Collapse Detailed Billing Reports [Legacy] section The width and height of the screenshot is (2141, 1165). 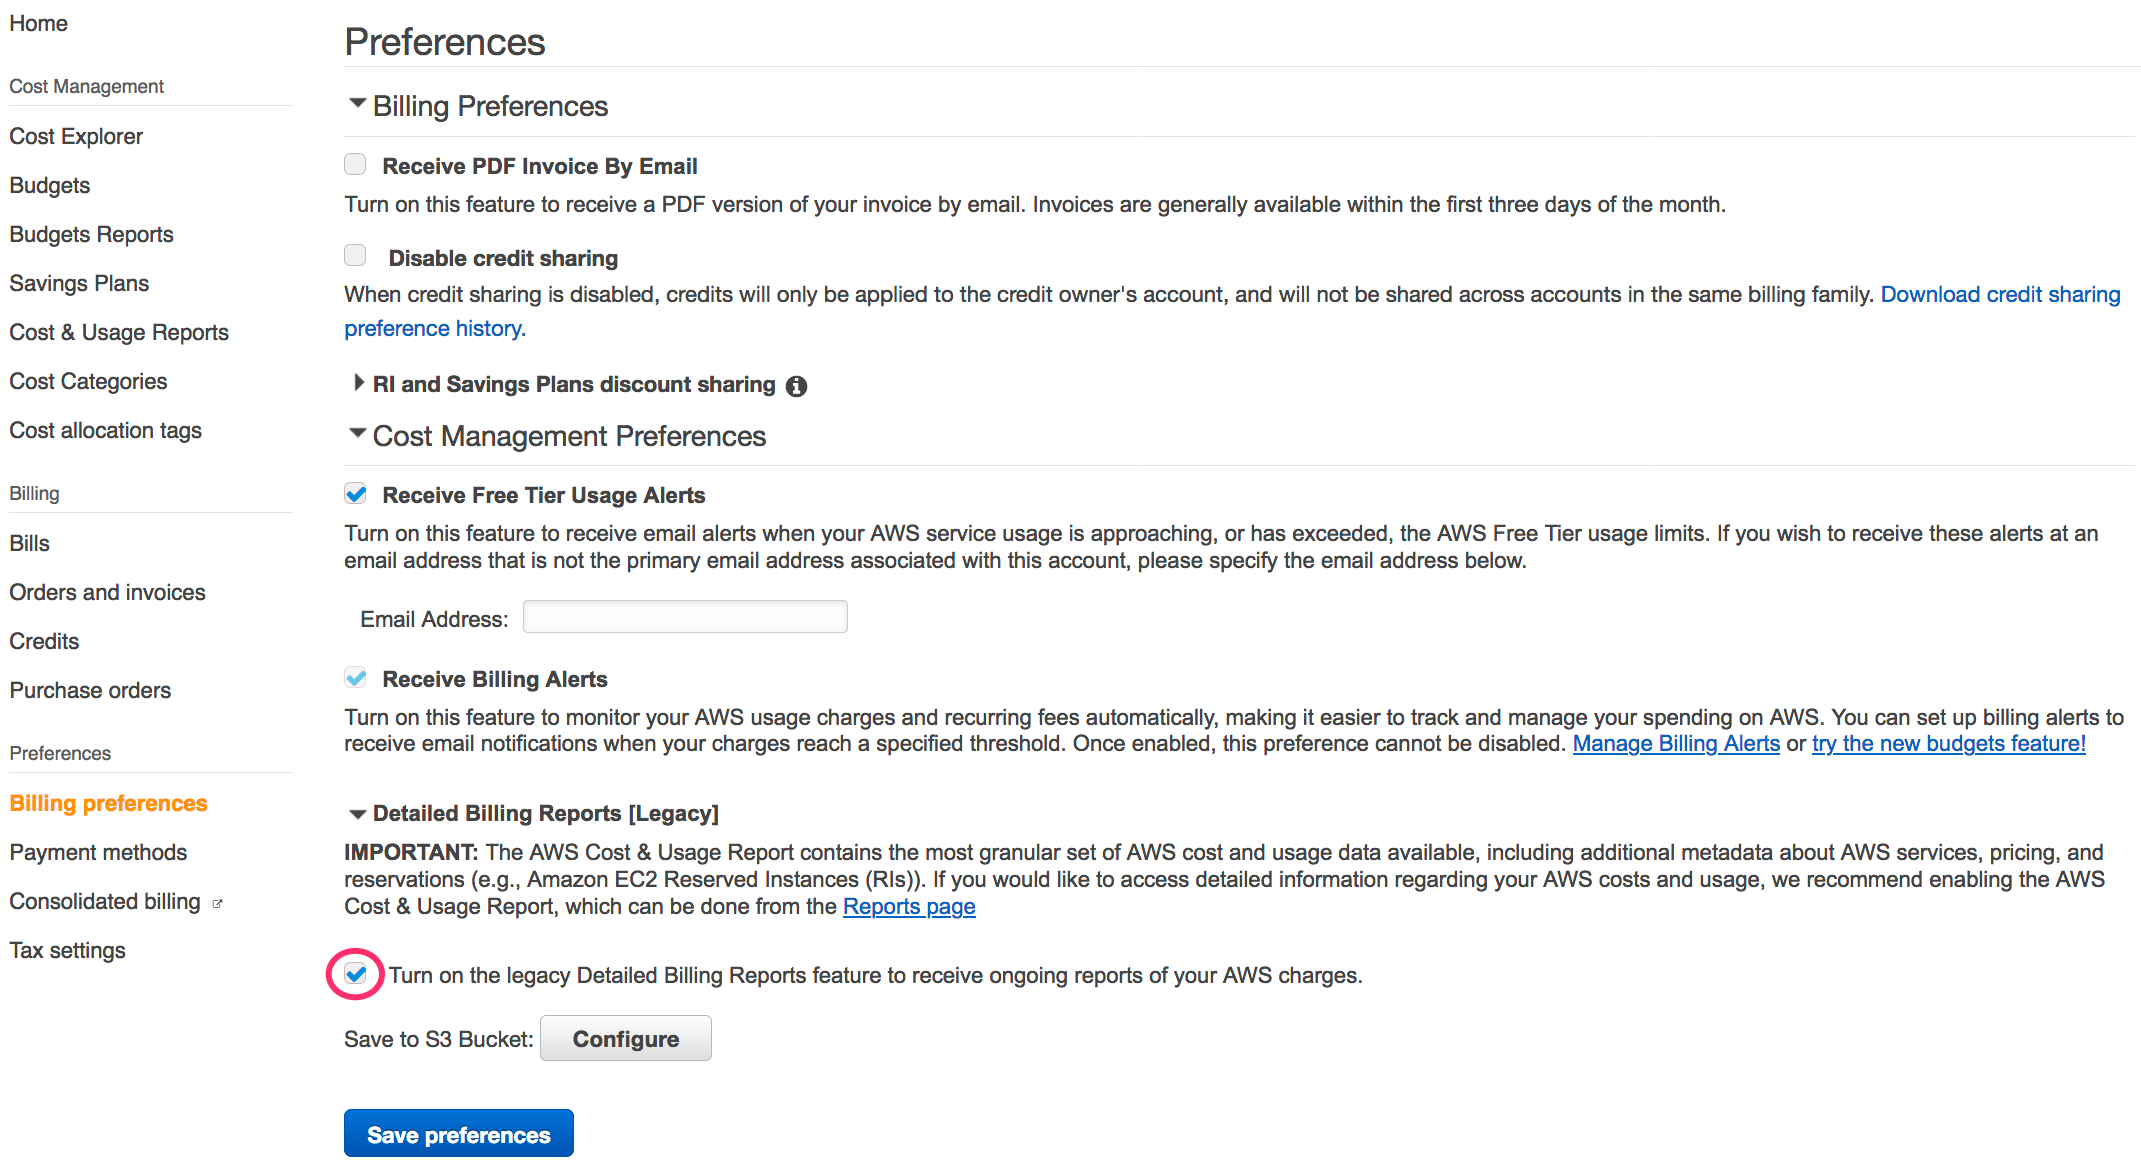point(357,814)
